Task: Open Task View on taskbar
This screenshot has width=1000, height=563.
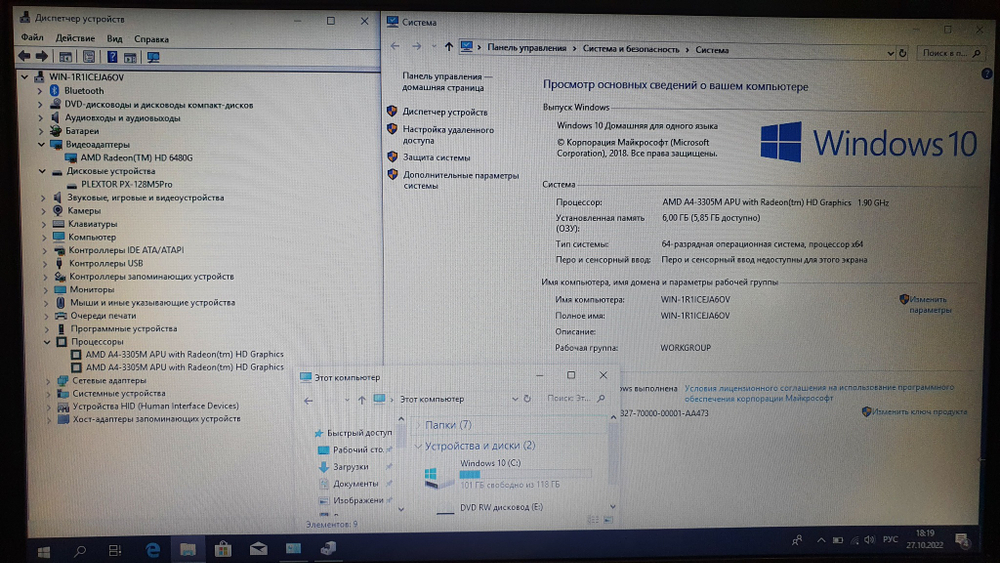Action: (x=115, y=550)
